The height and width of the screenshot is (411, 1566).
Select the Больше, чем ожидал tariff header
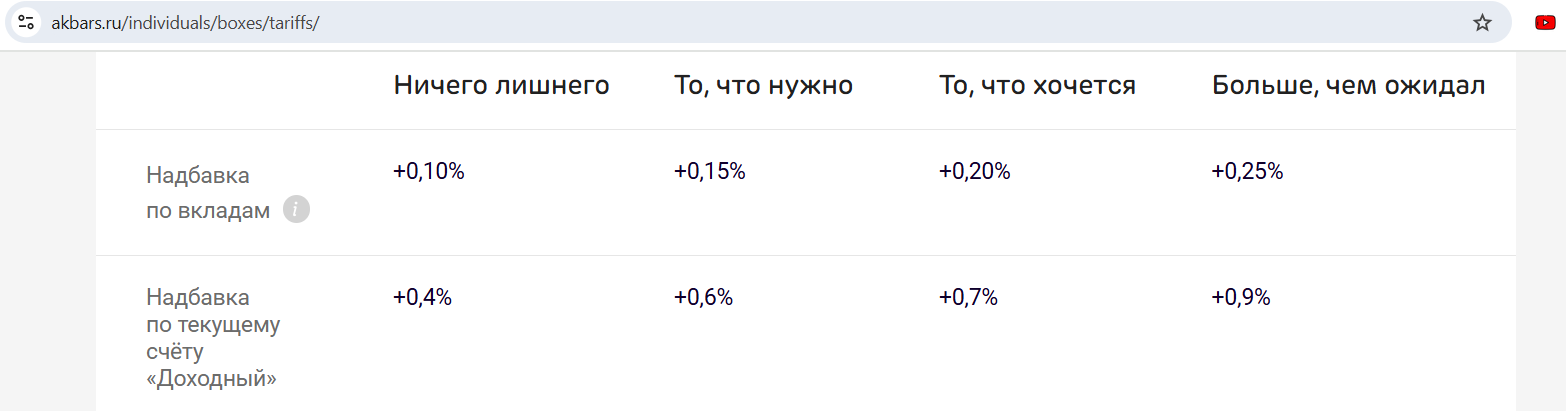tap(1348, 85)
